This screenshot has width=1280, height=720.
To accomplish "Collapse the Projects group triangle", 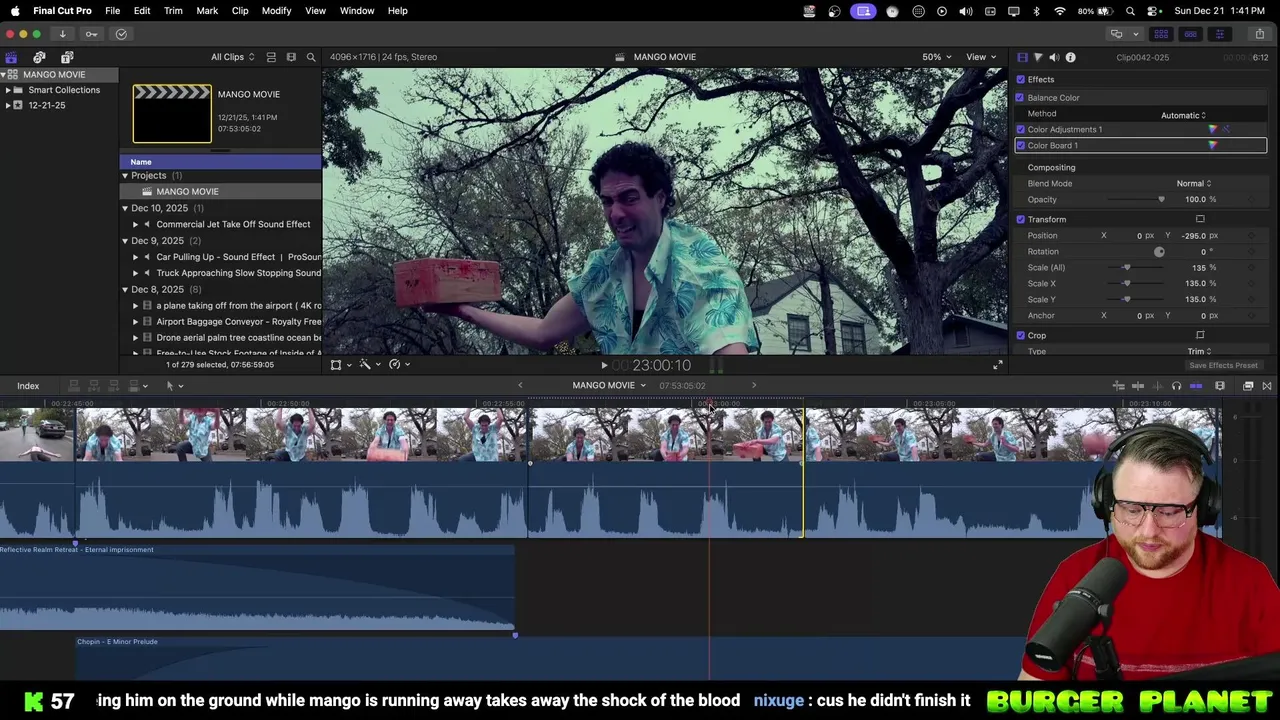I will coord(125,176).
